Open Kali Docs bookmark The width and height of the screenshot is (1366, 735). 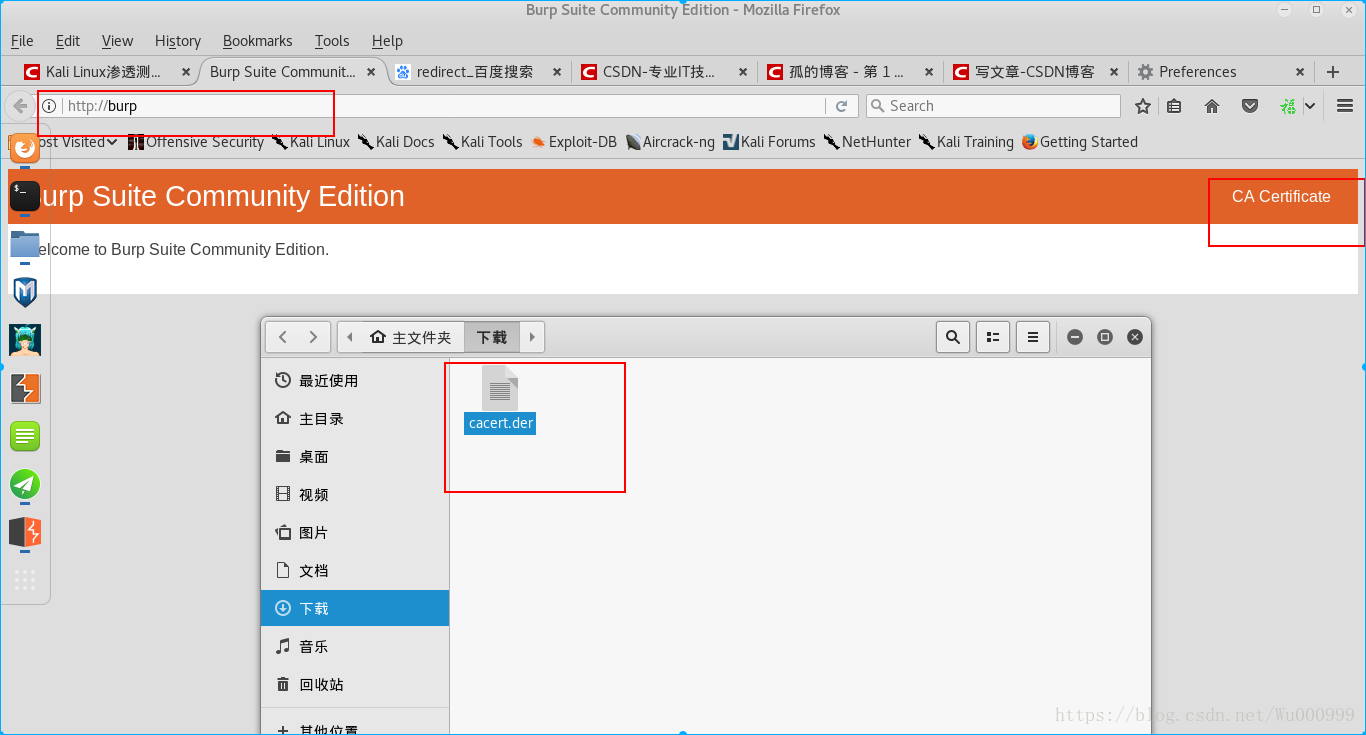point(396,142)
